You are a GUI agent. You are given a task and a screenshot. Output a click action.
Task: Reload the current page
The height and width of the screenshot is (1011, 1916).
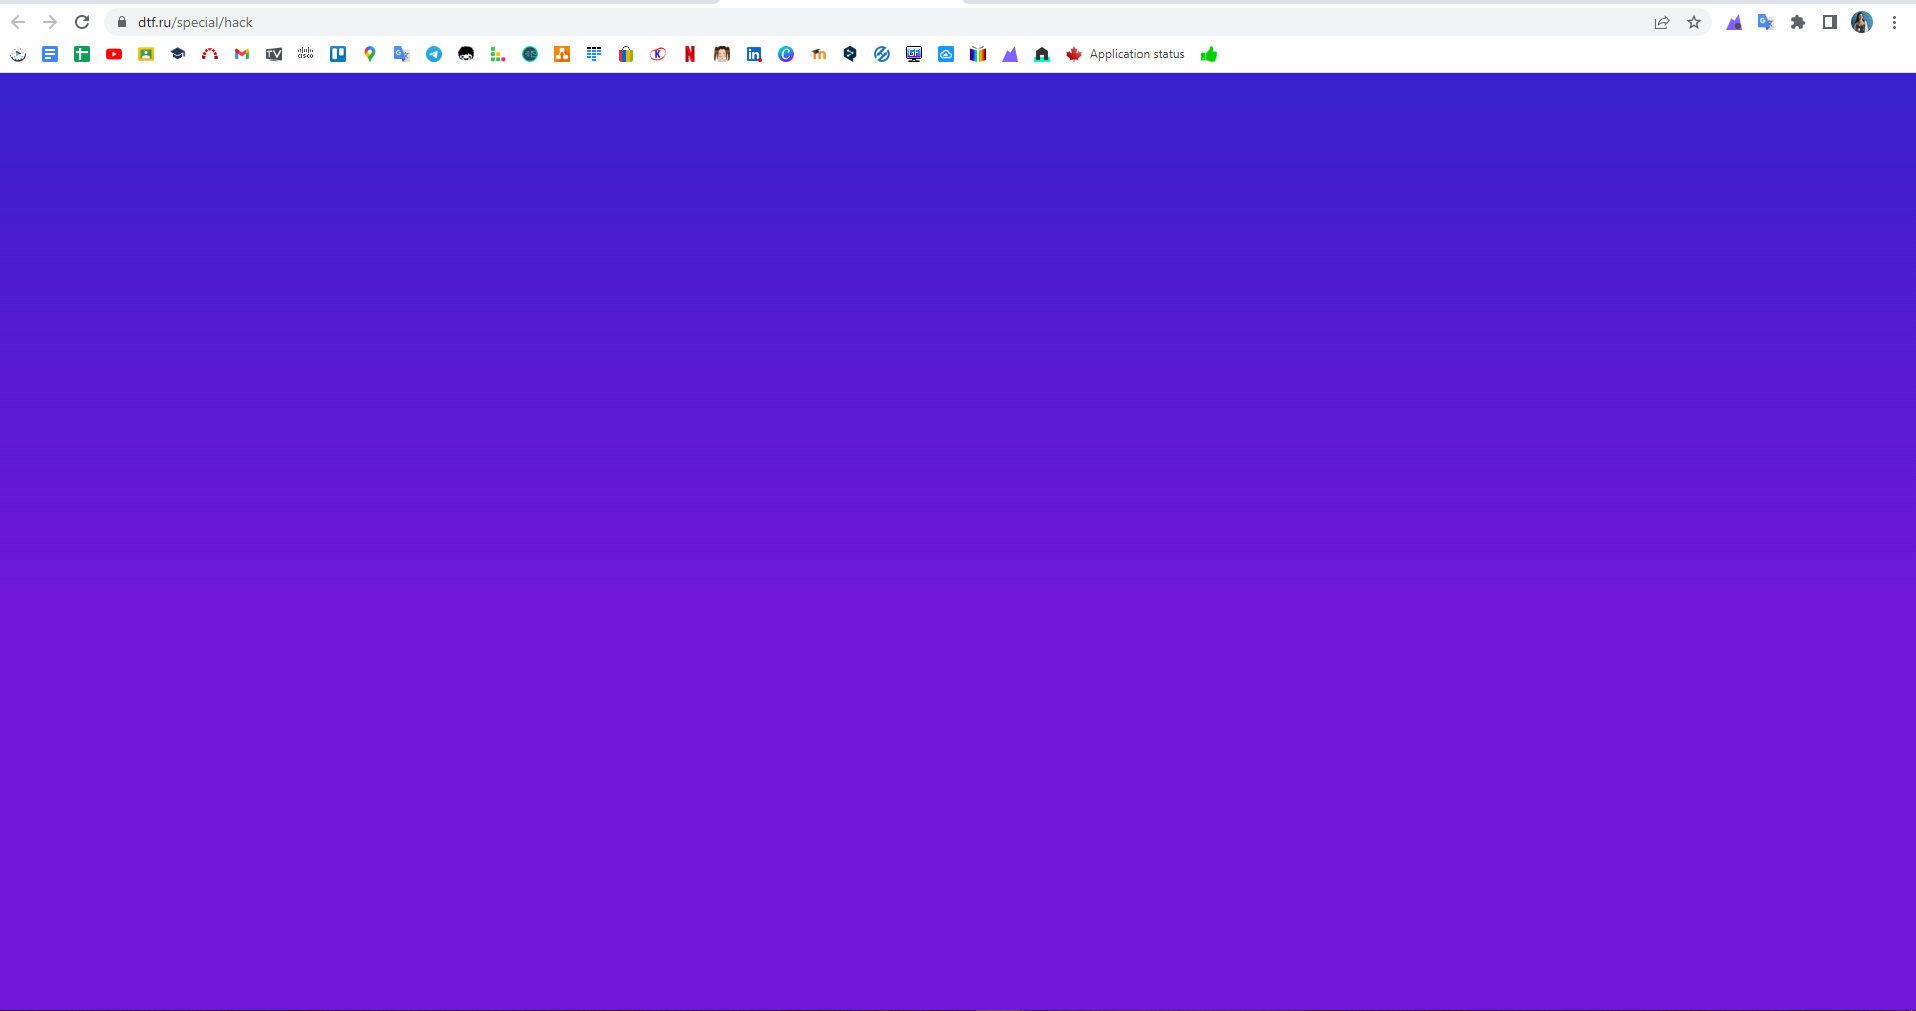pyautogui.click(x=82, y=22)
